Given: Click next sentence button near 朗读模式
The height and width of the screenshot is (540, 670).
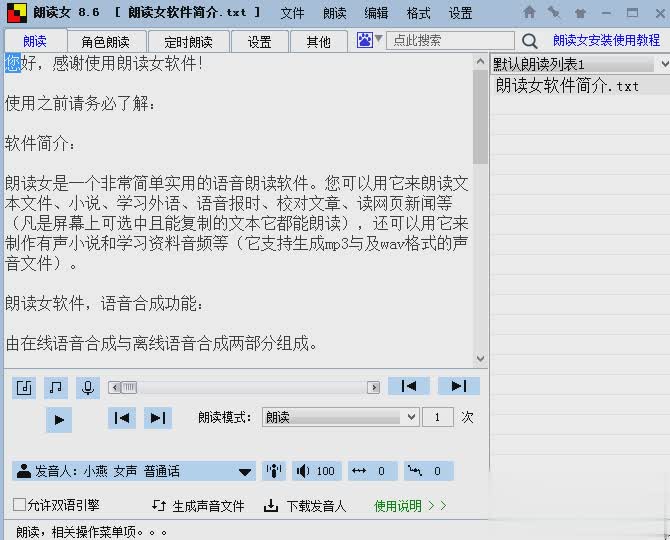Looking at the screenshot, I should click(158, 418).
